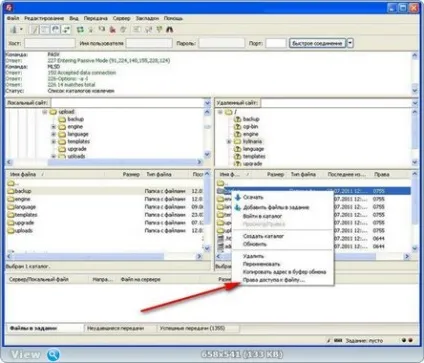Open the Передача menu
The image size is (424, 363).
coord(95,18)
